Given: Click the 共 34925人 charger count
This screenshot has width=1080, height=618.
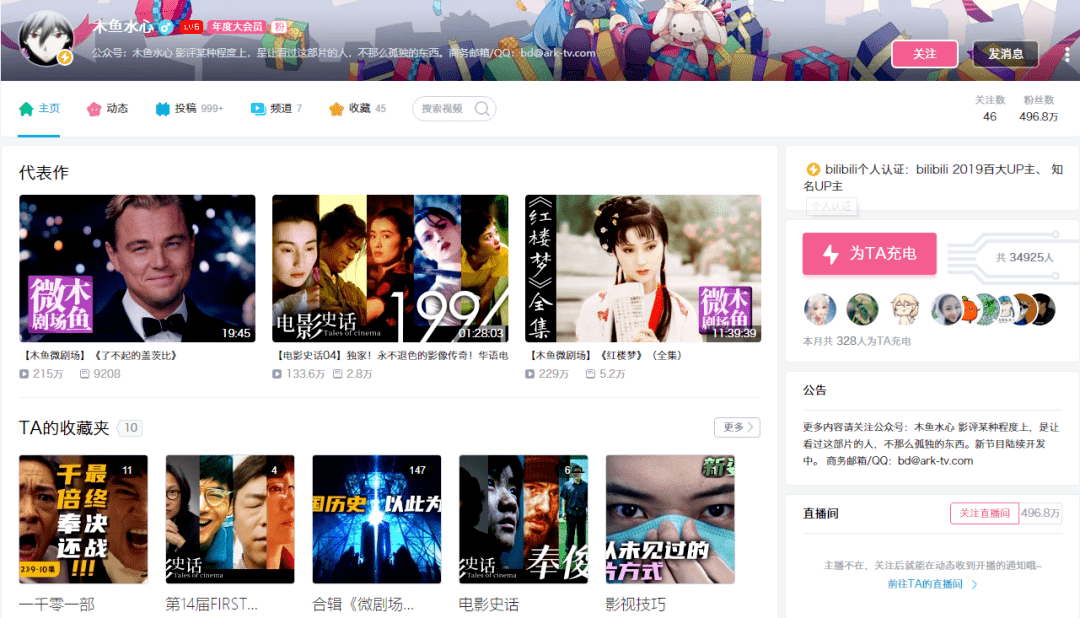Looking at the screenshot, I should pyautogui.click(x=1025, y=258).
